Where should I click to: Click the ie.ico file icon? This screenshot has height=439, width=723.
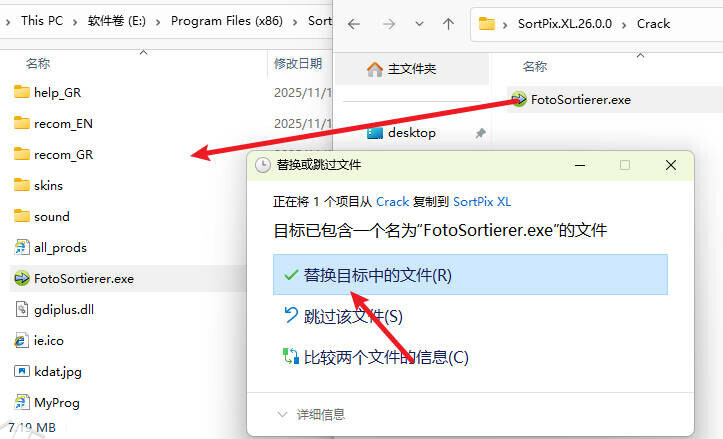[x=22, y=340]
